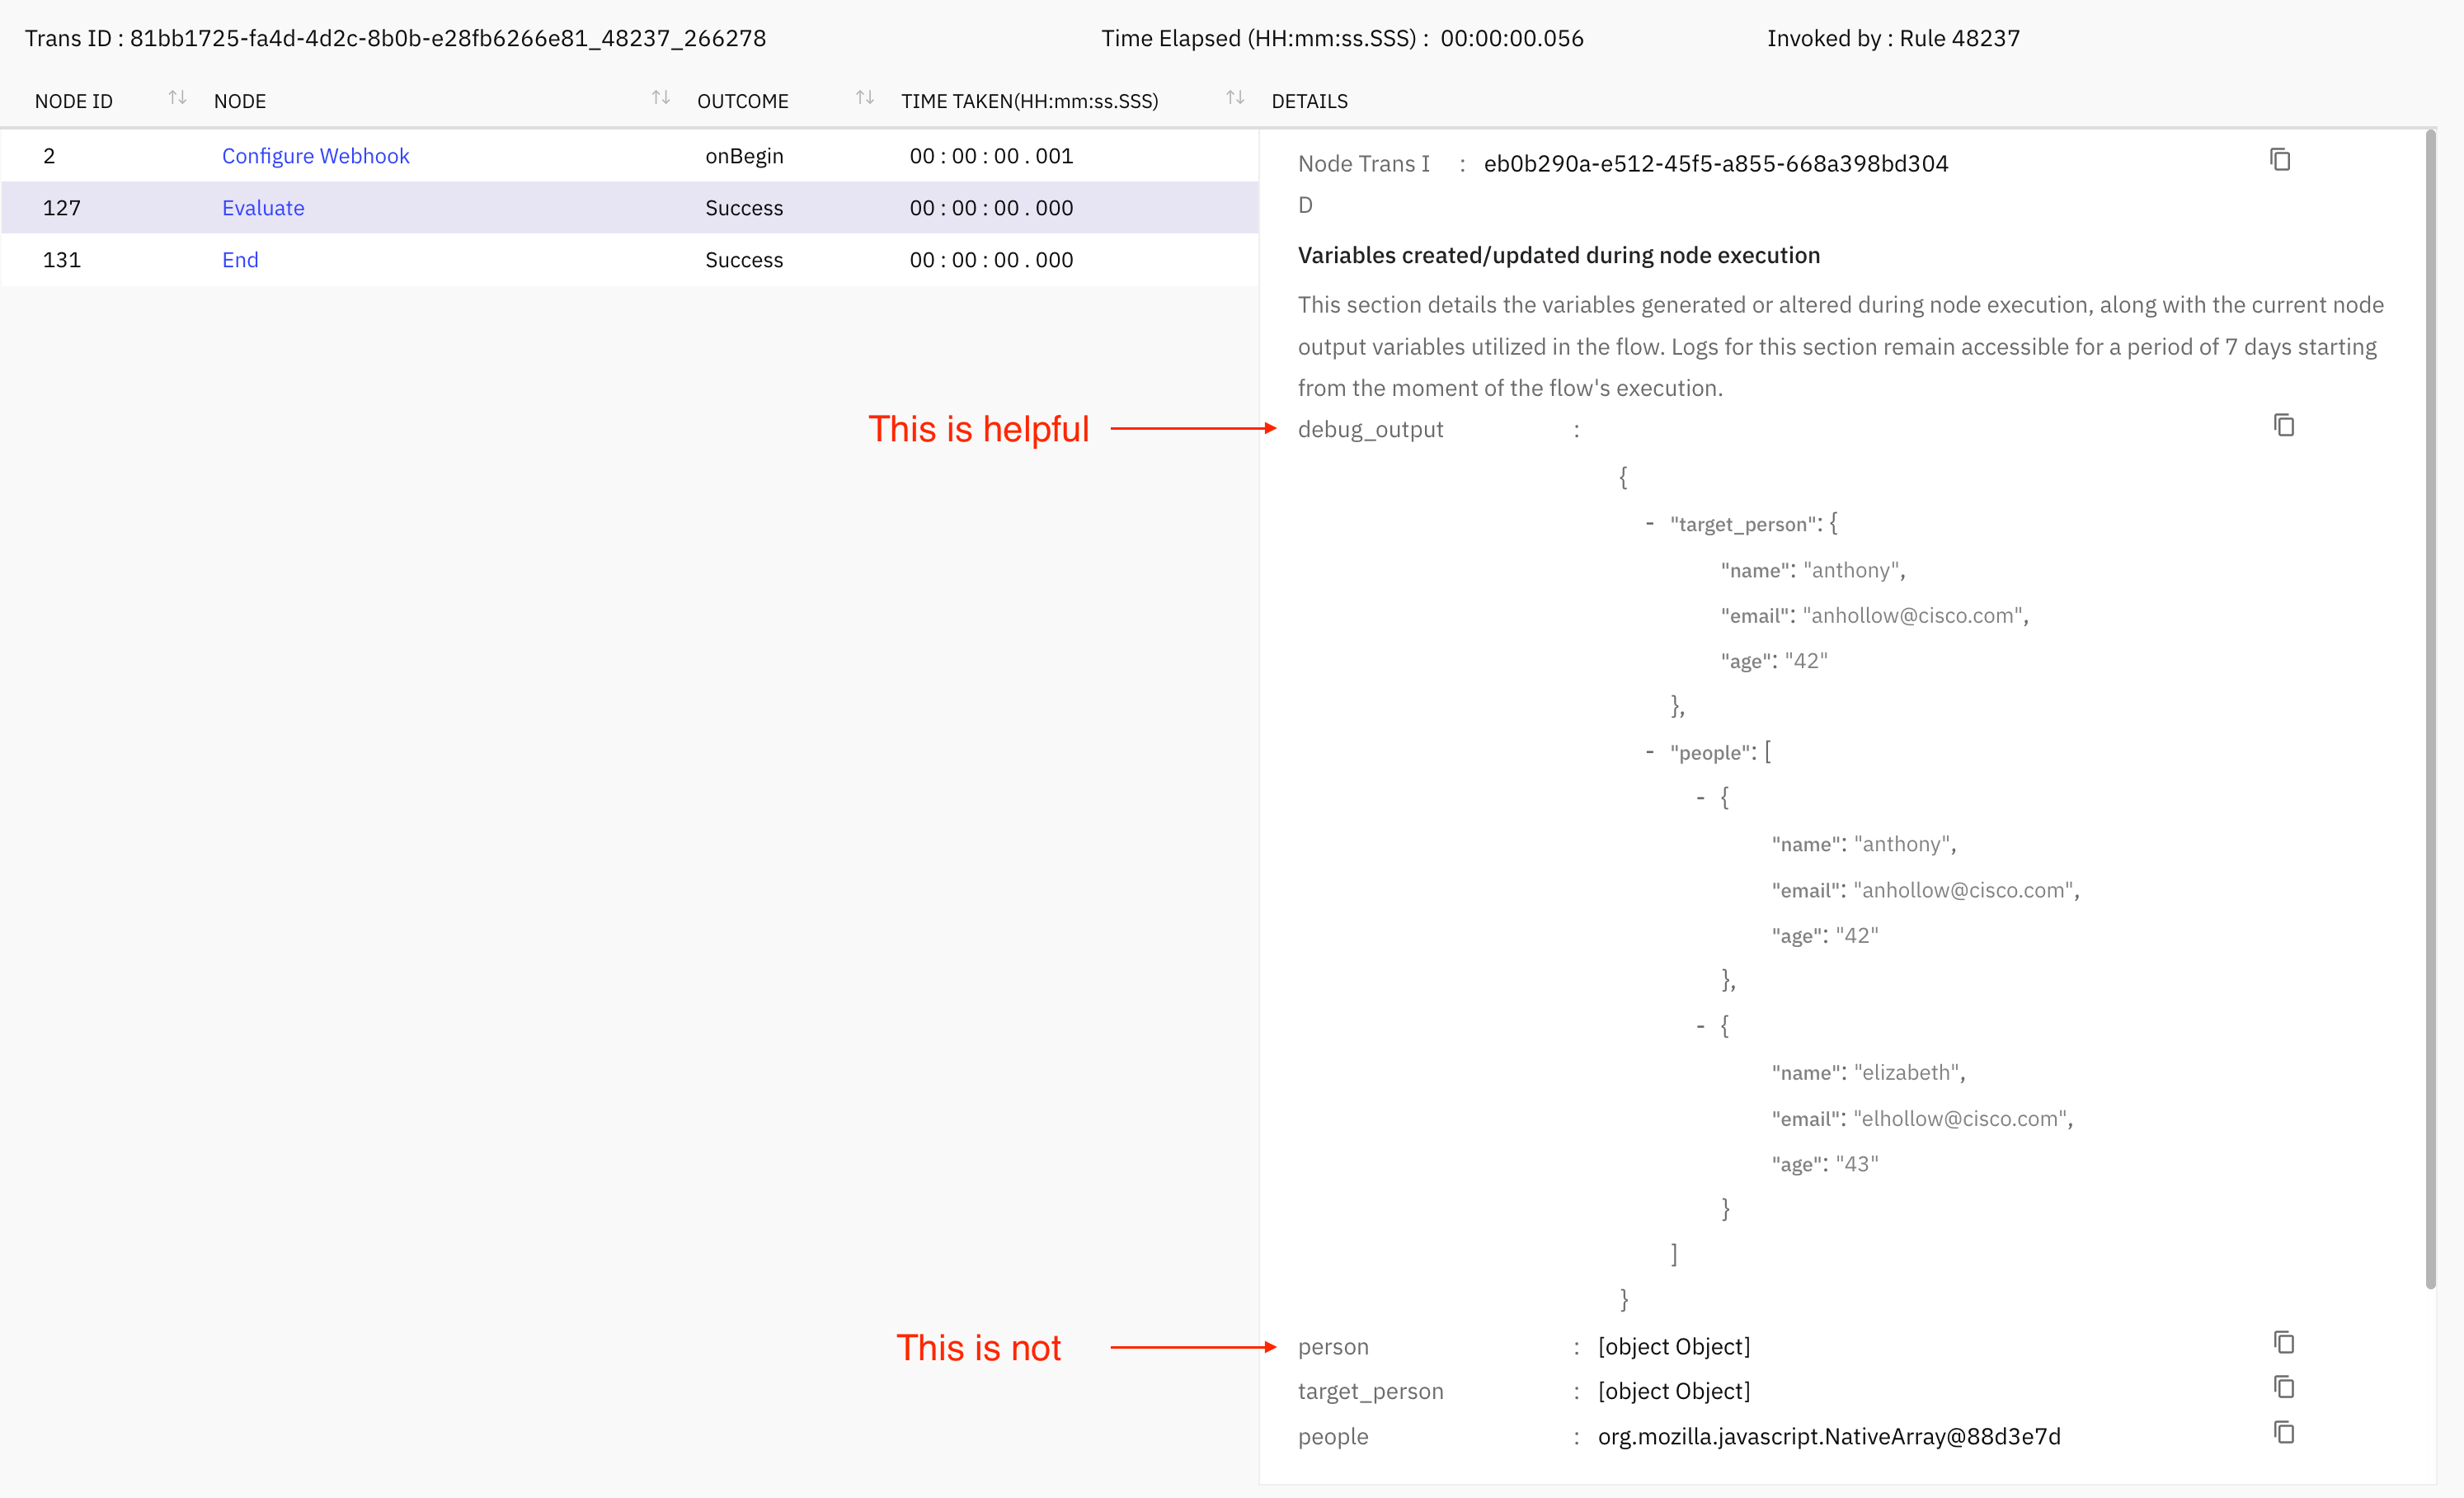
Task: Open the Evaluate node link
Action: (263, 208)
